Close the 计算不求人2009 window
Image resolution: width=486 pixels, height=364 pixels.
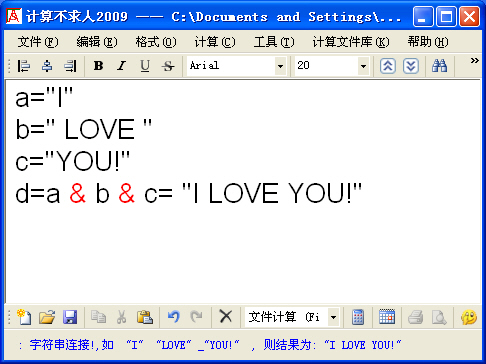click(x=469, y=16)
